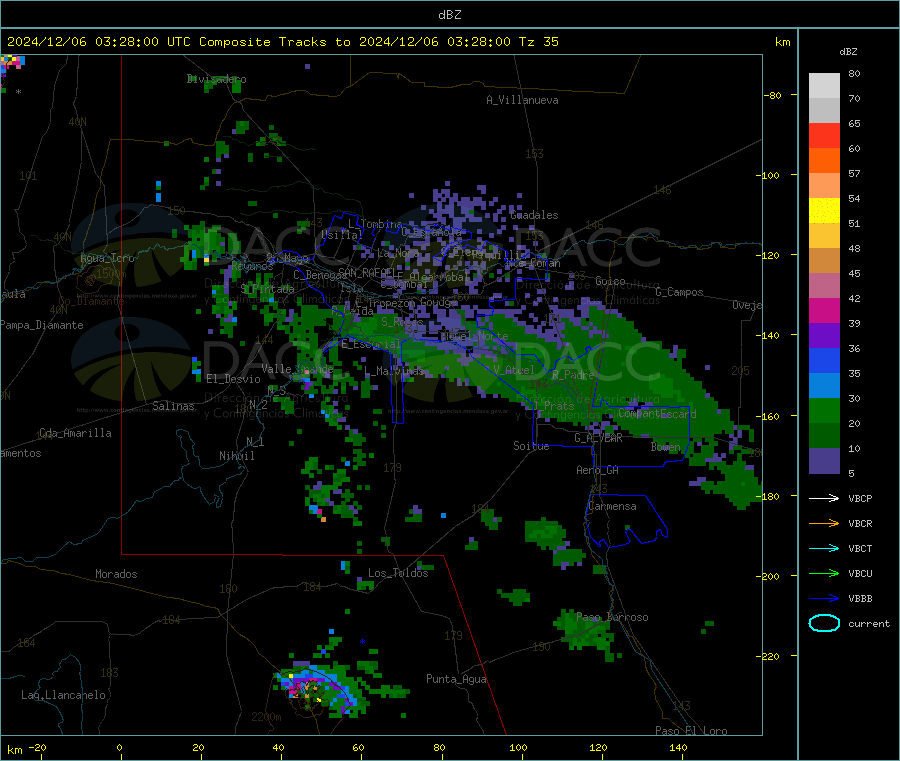900x761 pixels.
Task: Click the Salinas place label
Action: tap(173, 406)
